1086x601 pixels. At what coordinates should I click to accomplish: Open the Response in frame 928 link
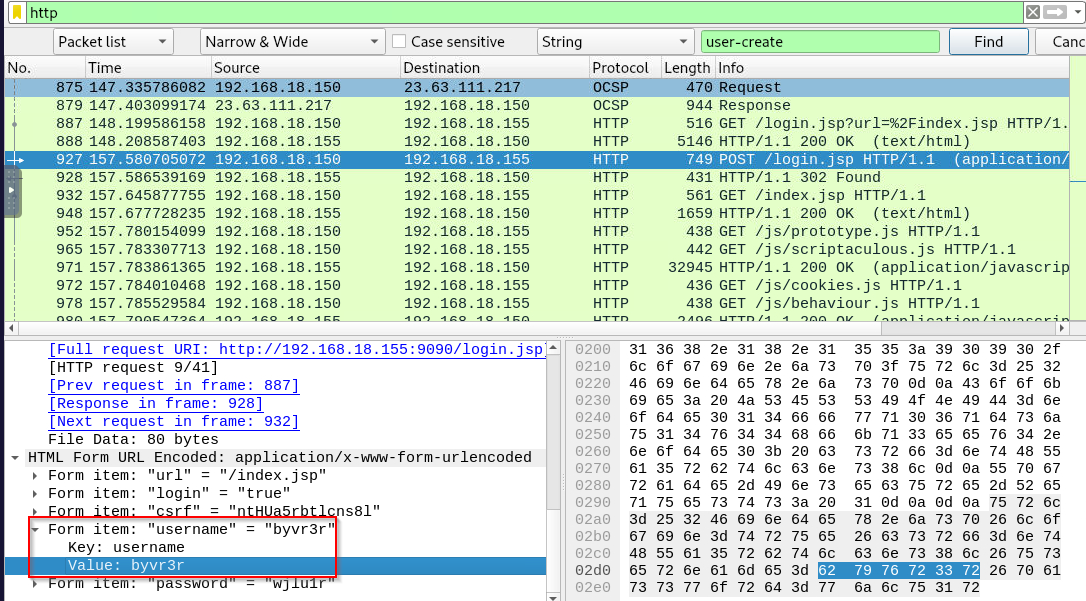[155, 403]
